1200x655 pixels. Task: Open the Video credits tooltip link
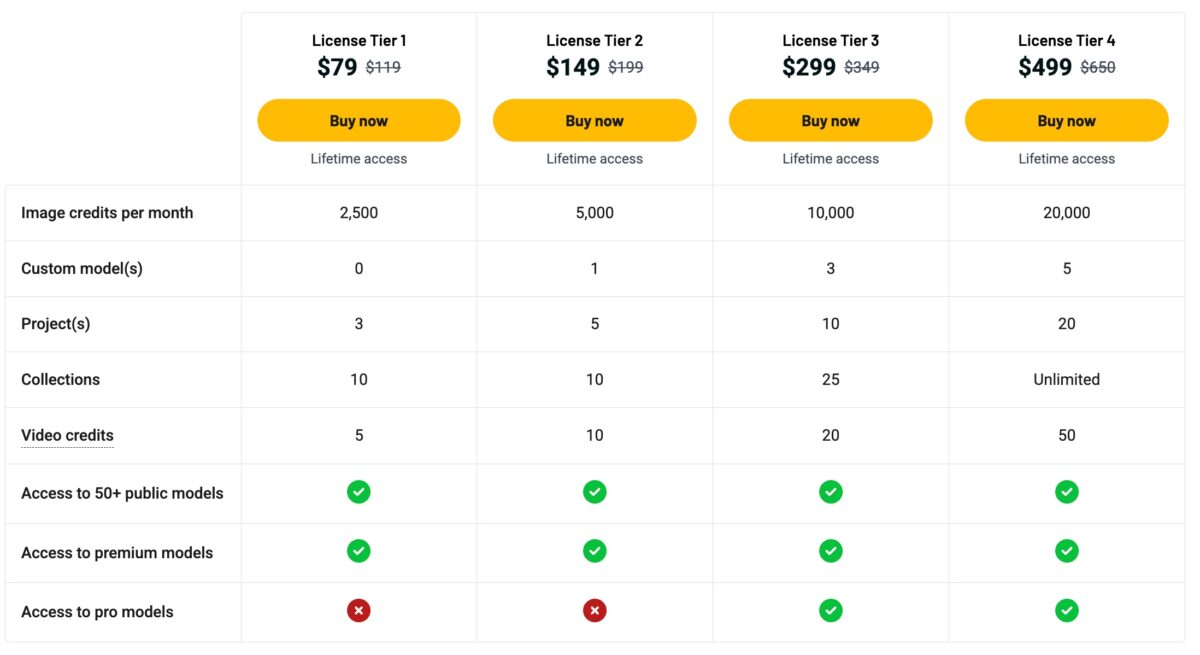[67, 435]
